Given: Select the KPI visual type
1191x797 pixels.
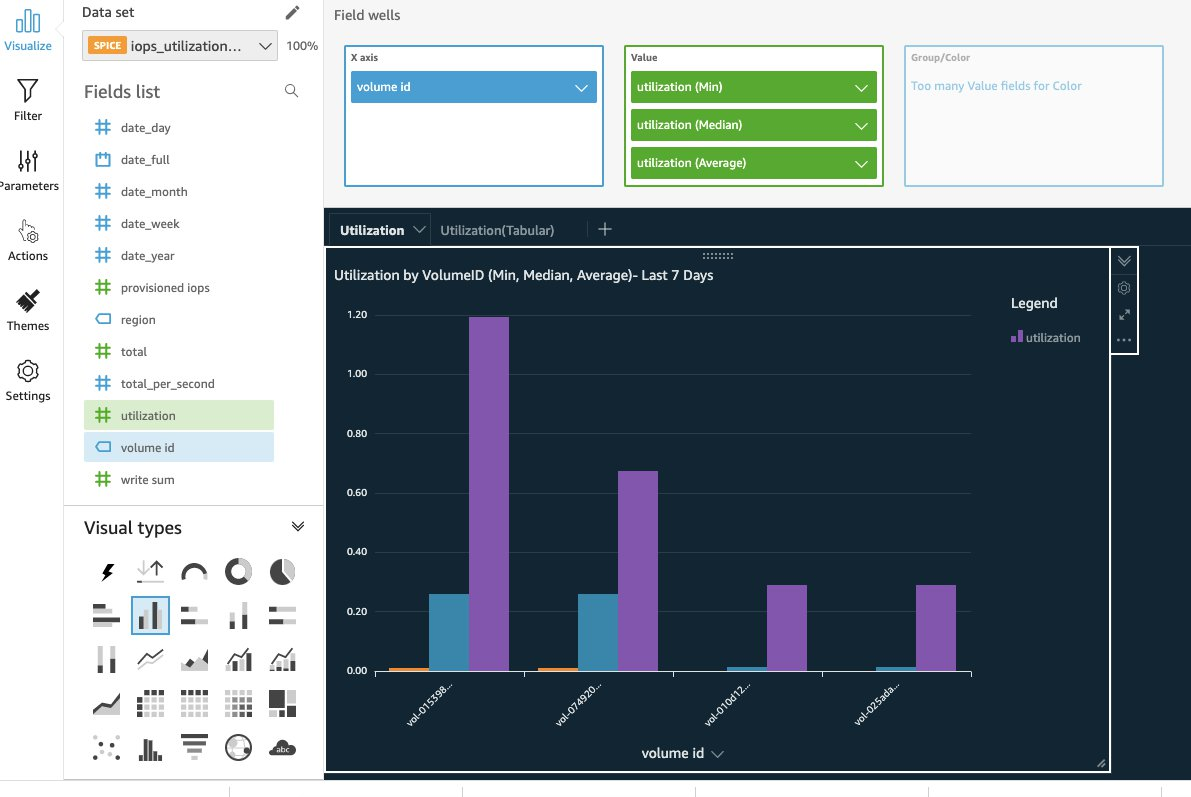Looking at the screenshot, I should tap(150, 570).
